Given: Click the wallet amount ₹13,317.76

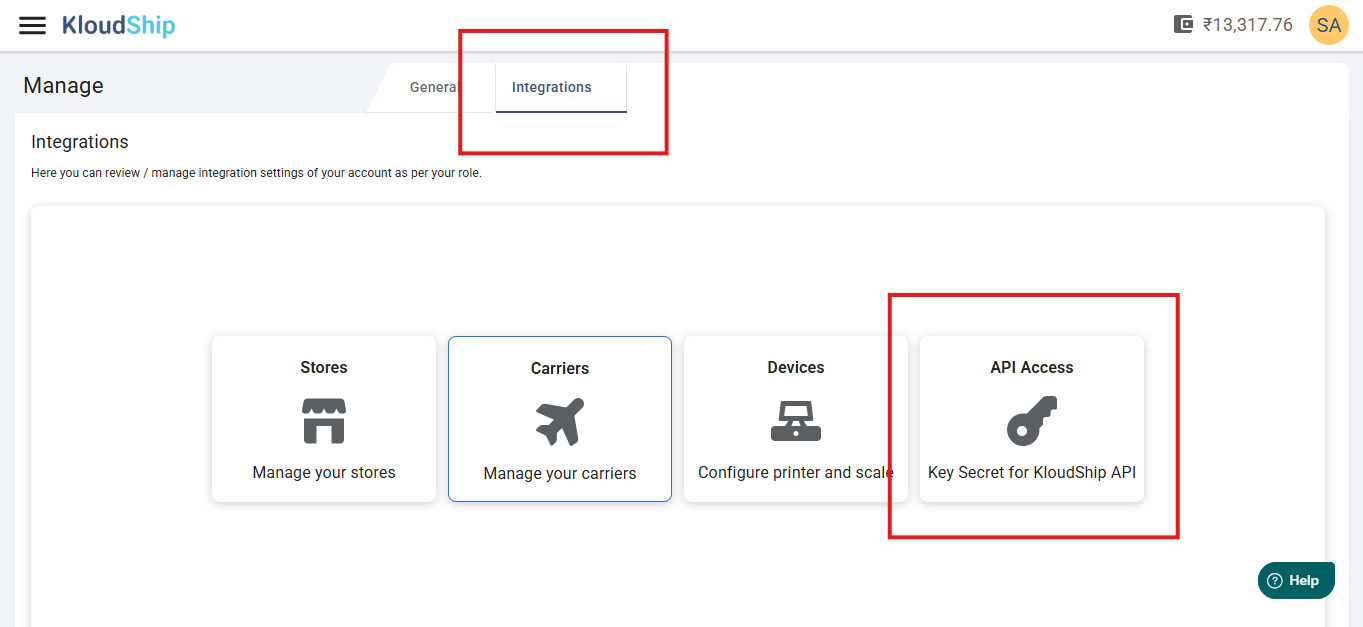Looking at the screenshot, I should tap(1247, 25).
